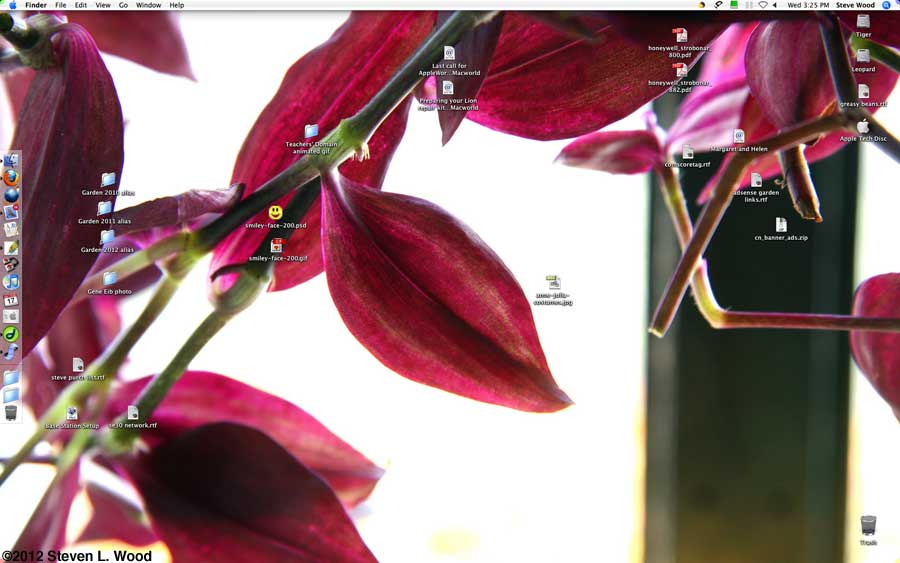Open the Trash in the Dock
This screenshot has height=563, width=900.
[10, 413]
